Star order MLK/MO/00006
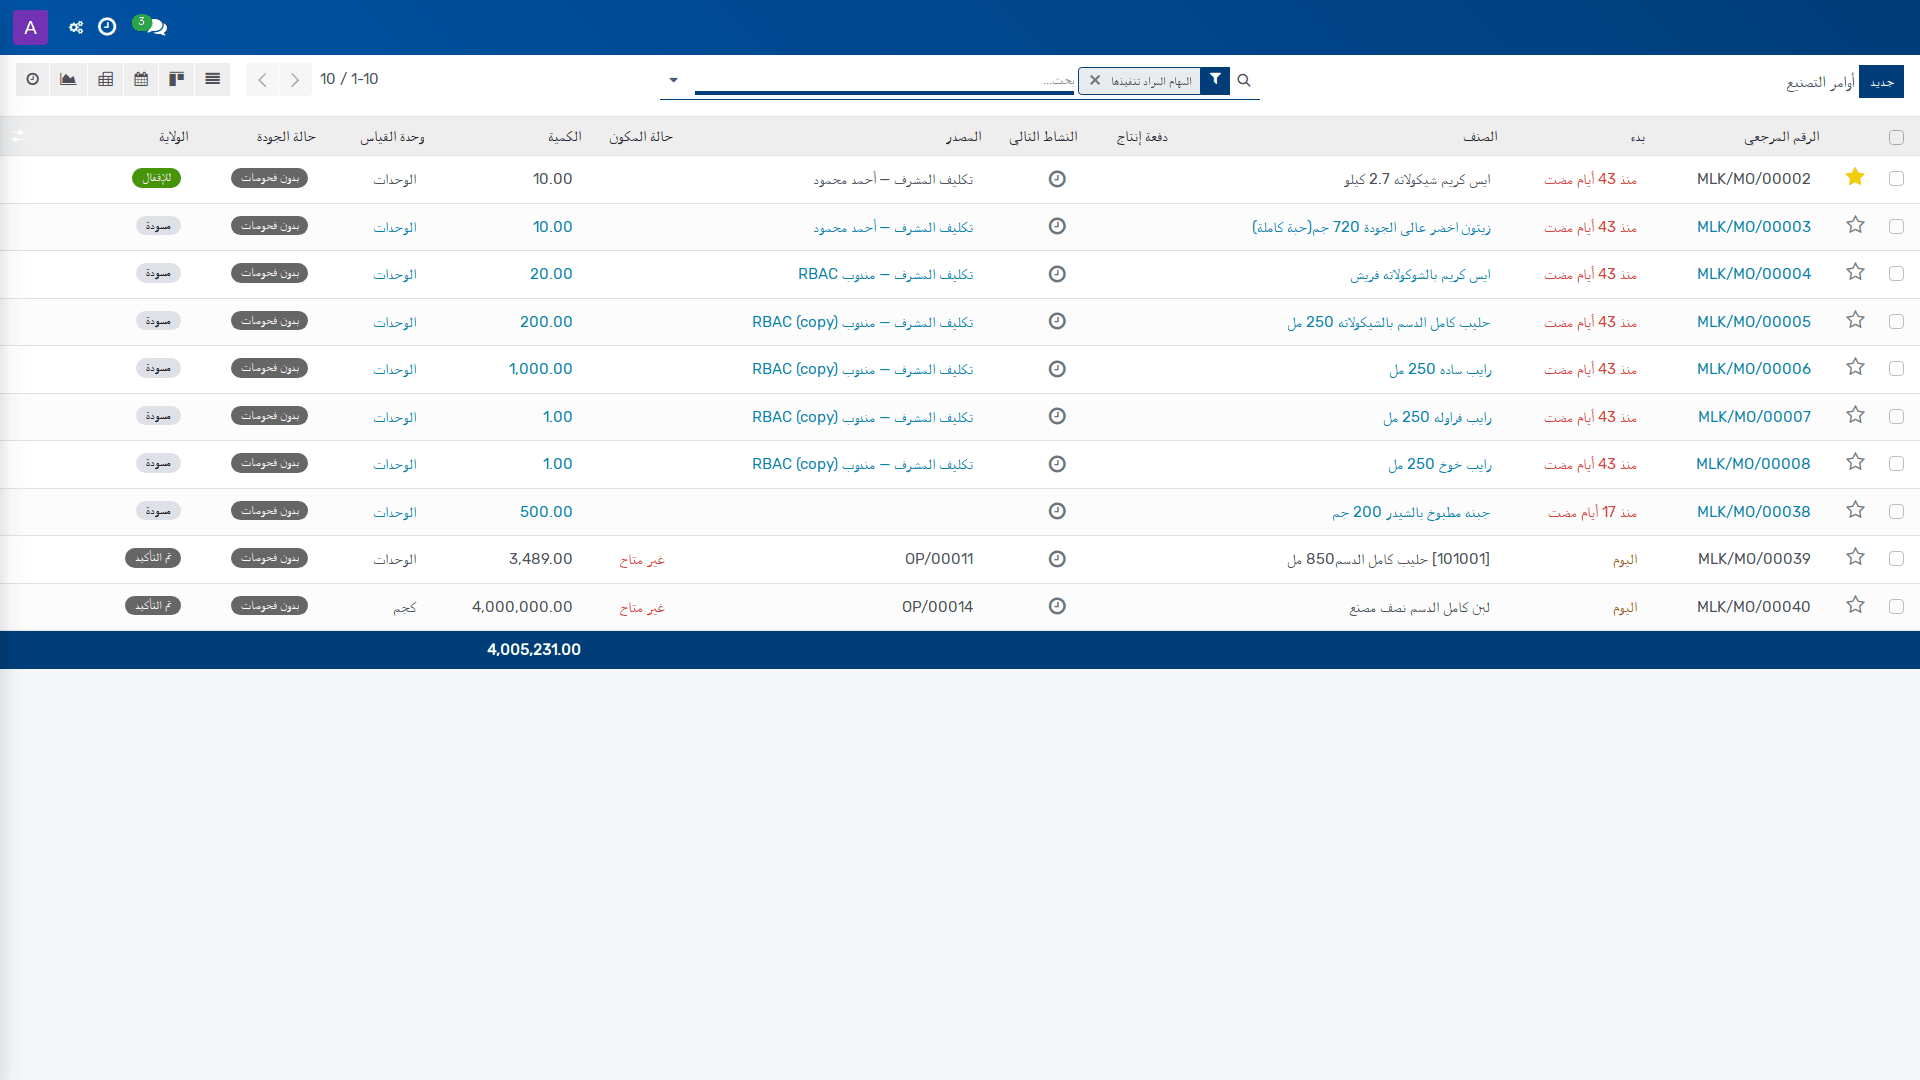Screen dimensions: 1920x1080 pos(1855,368)
